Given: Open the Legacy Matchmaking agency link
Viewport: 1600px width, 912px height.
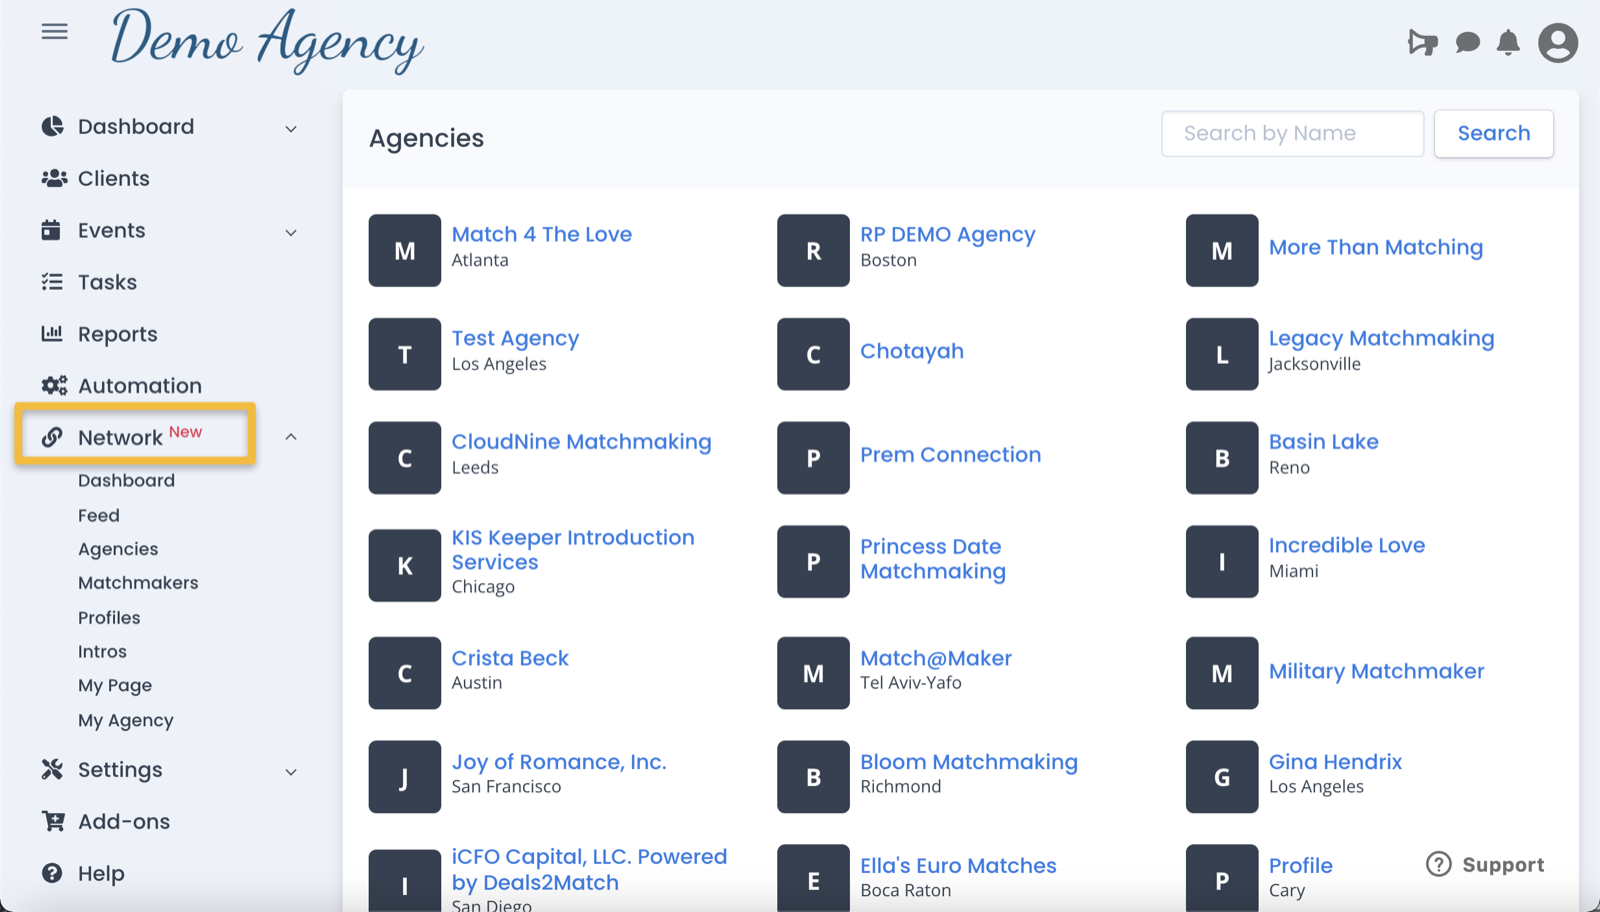Looking at the screenshot, I should point(1381,338).
